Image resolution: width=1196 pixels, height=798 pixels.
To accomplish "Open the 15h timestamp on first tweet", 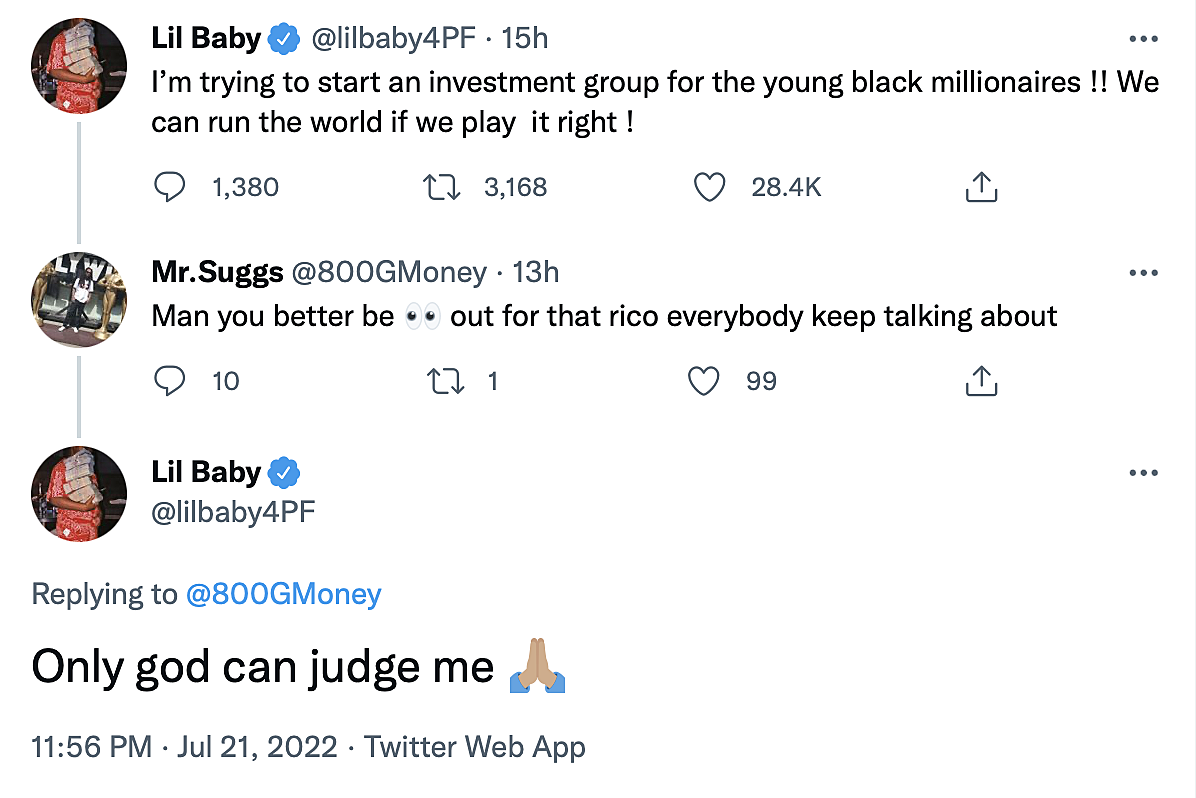I will [x=525, y=39].
